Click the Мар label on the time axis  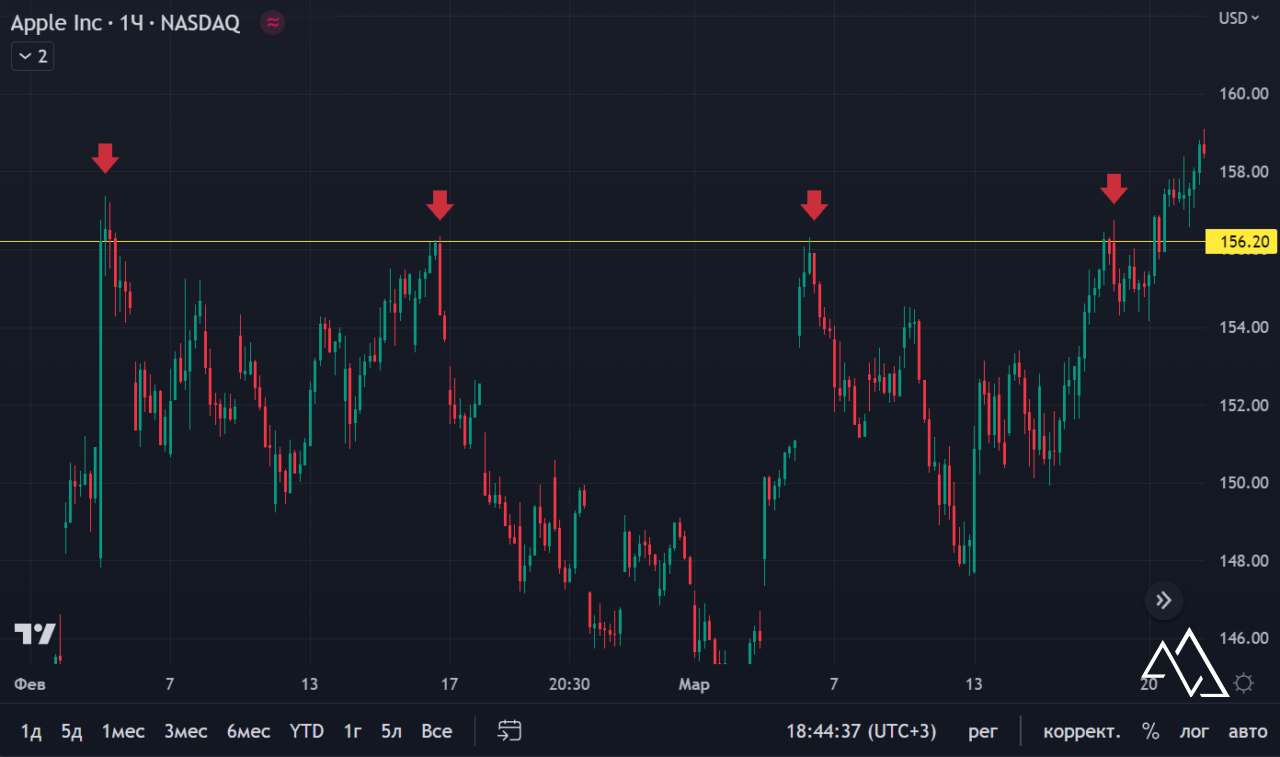click(x=694, y=684)
